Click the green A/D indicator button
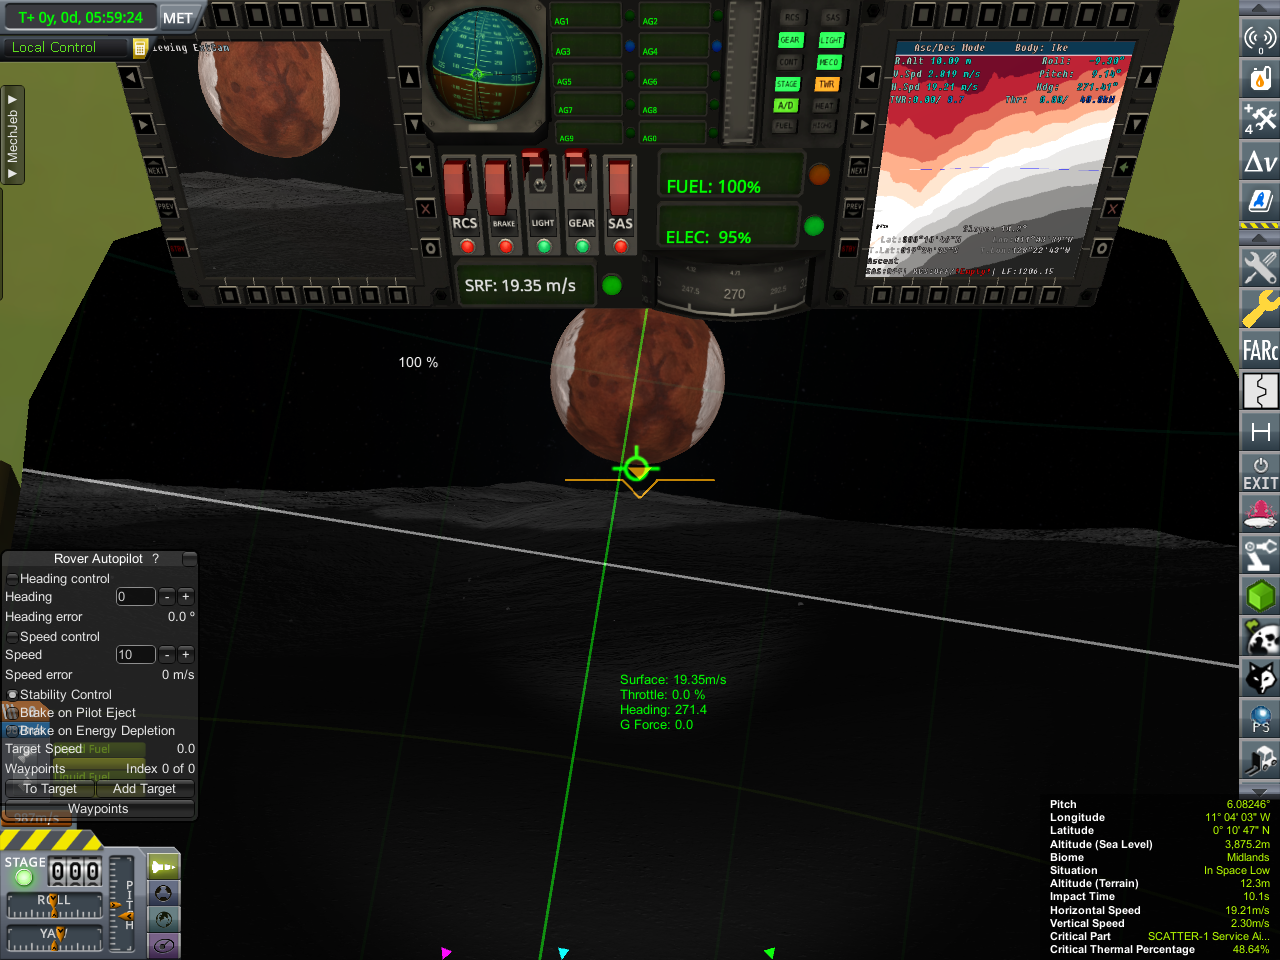Image resolution: width=1280 pixels, height=960 pixels. click(785, 106)
